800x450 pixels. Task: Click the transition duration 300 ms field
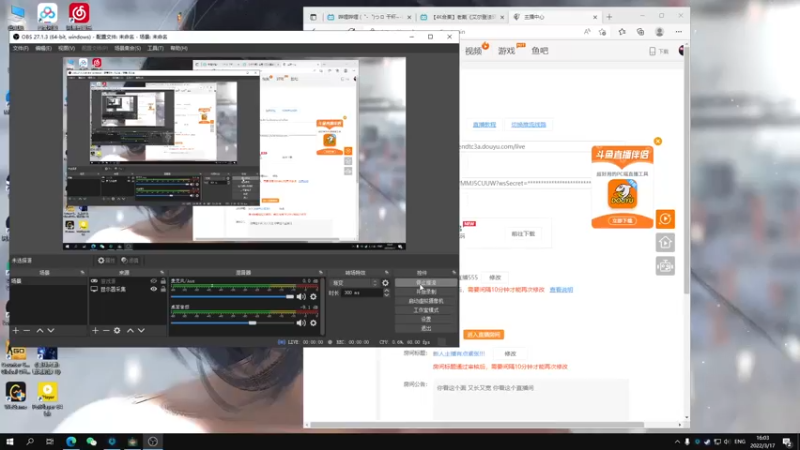click(362, 293)
